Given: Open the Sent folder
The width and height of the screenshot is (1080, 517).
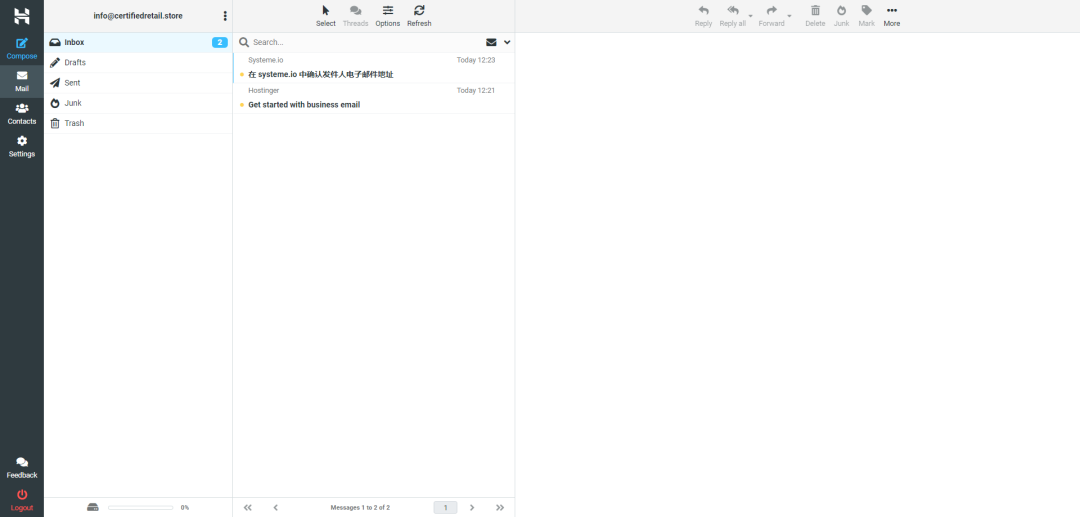Looking at the screenshot, I should pos(138,83).
